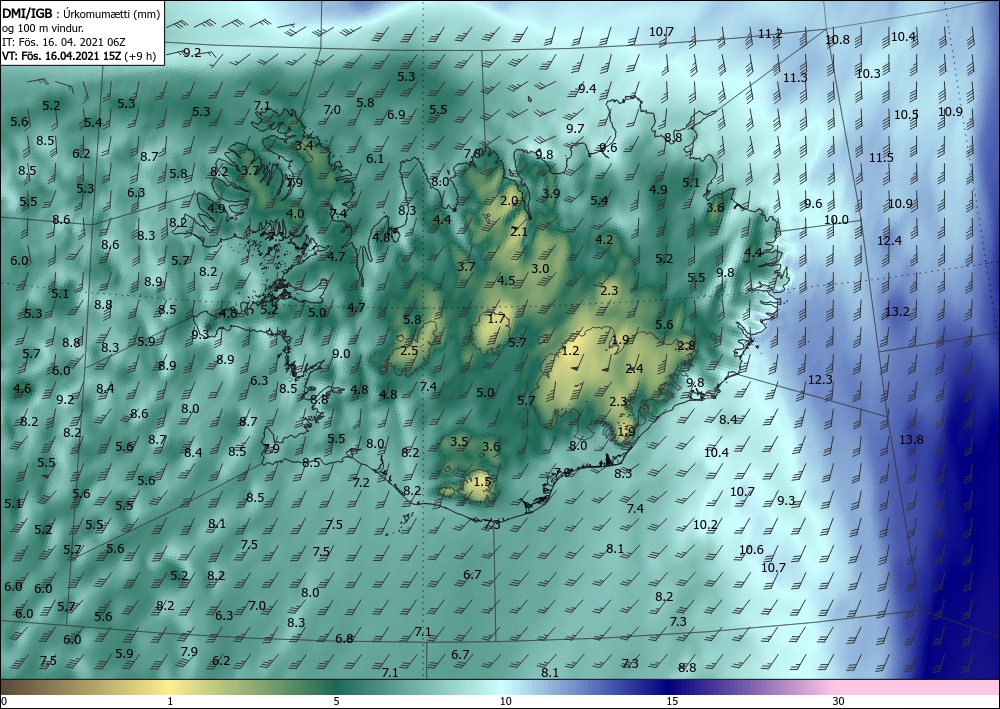Viewport: 1000px width, 709px height.
Task: Click the map value "6.9"
Action: (396, 115)
